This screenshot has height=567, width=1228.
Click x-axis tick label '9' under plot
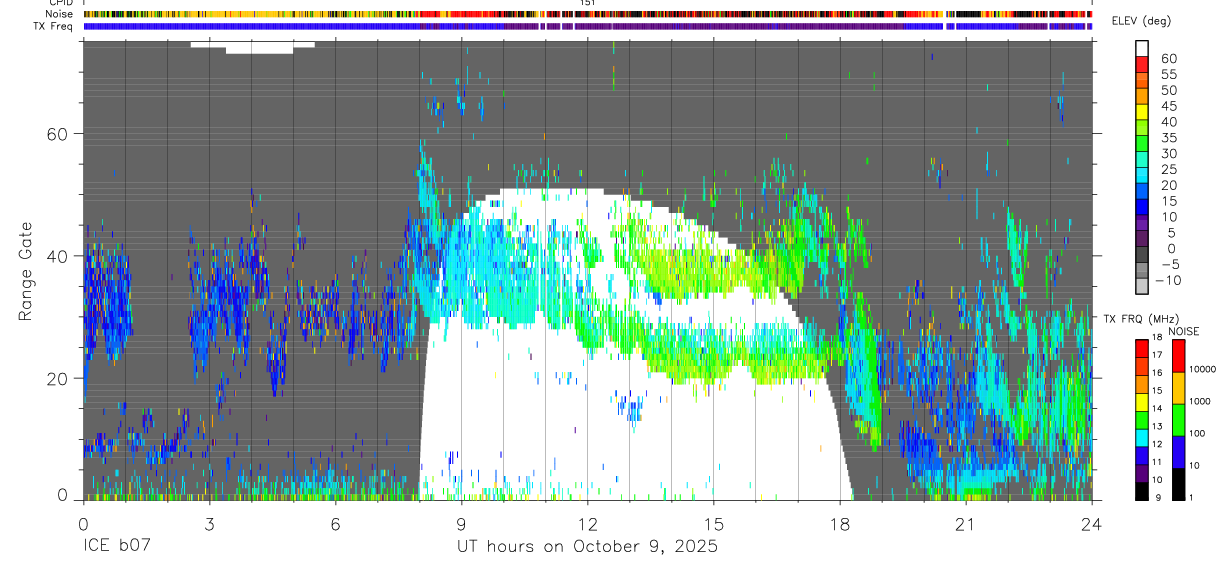pyautogui.click(x=461, y=524)
